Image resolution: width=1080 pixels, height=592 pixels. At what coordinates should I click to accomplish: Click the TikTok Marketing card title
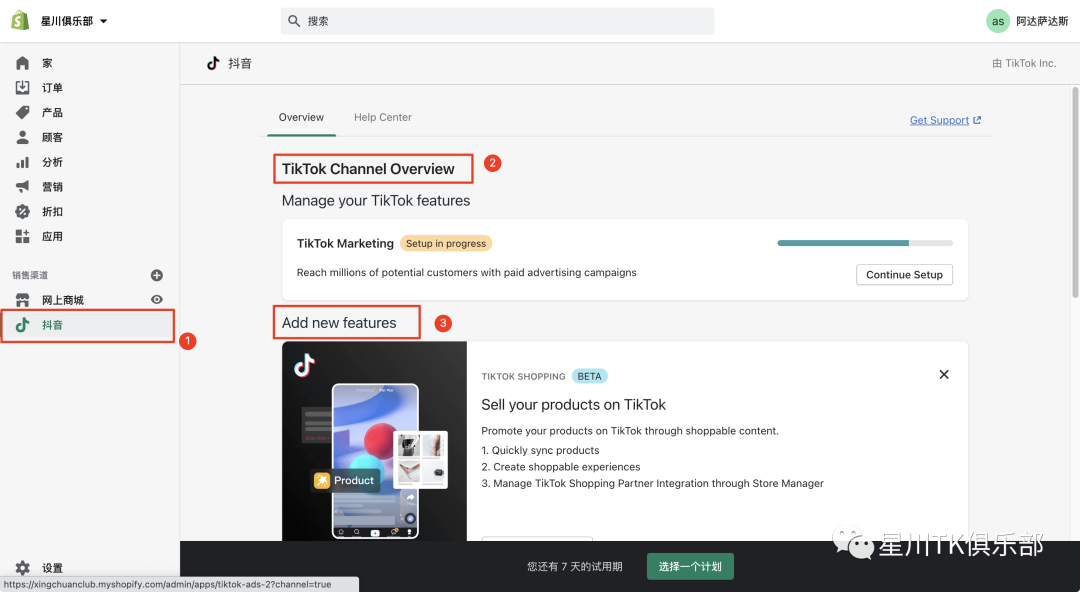click(345, 243)
